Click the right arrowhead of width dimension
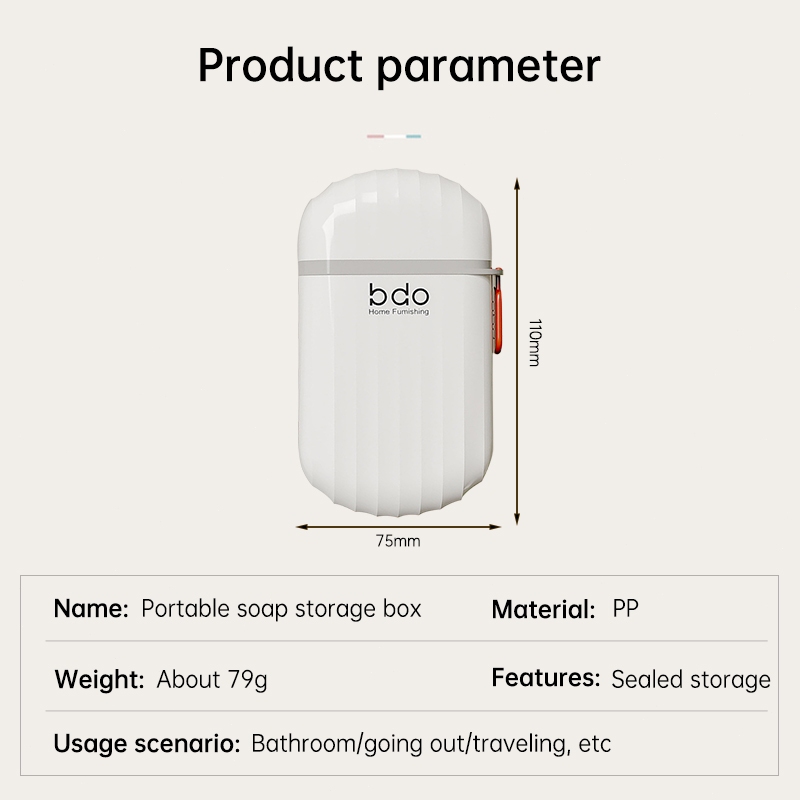The width and height of the screenshot is (800, 800). [x=495, y=527]
